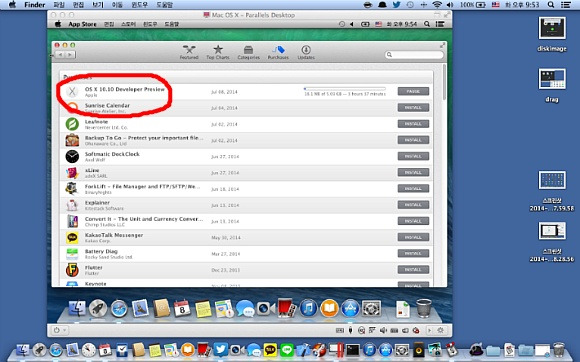
Task: Open the guest Apple menu
Action: [58, 24]
